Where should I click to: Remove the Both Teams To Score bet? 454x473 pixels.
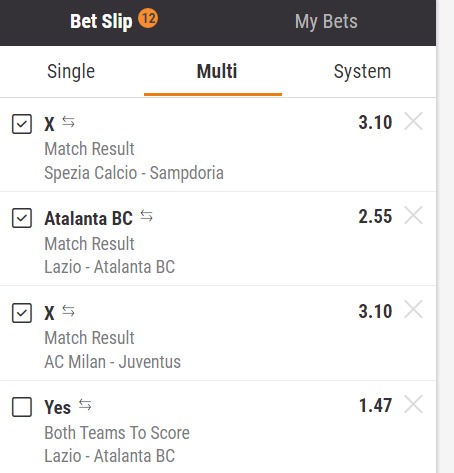(x=413, y=404)
